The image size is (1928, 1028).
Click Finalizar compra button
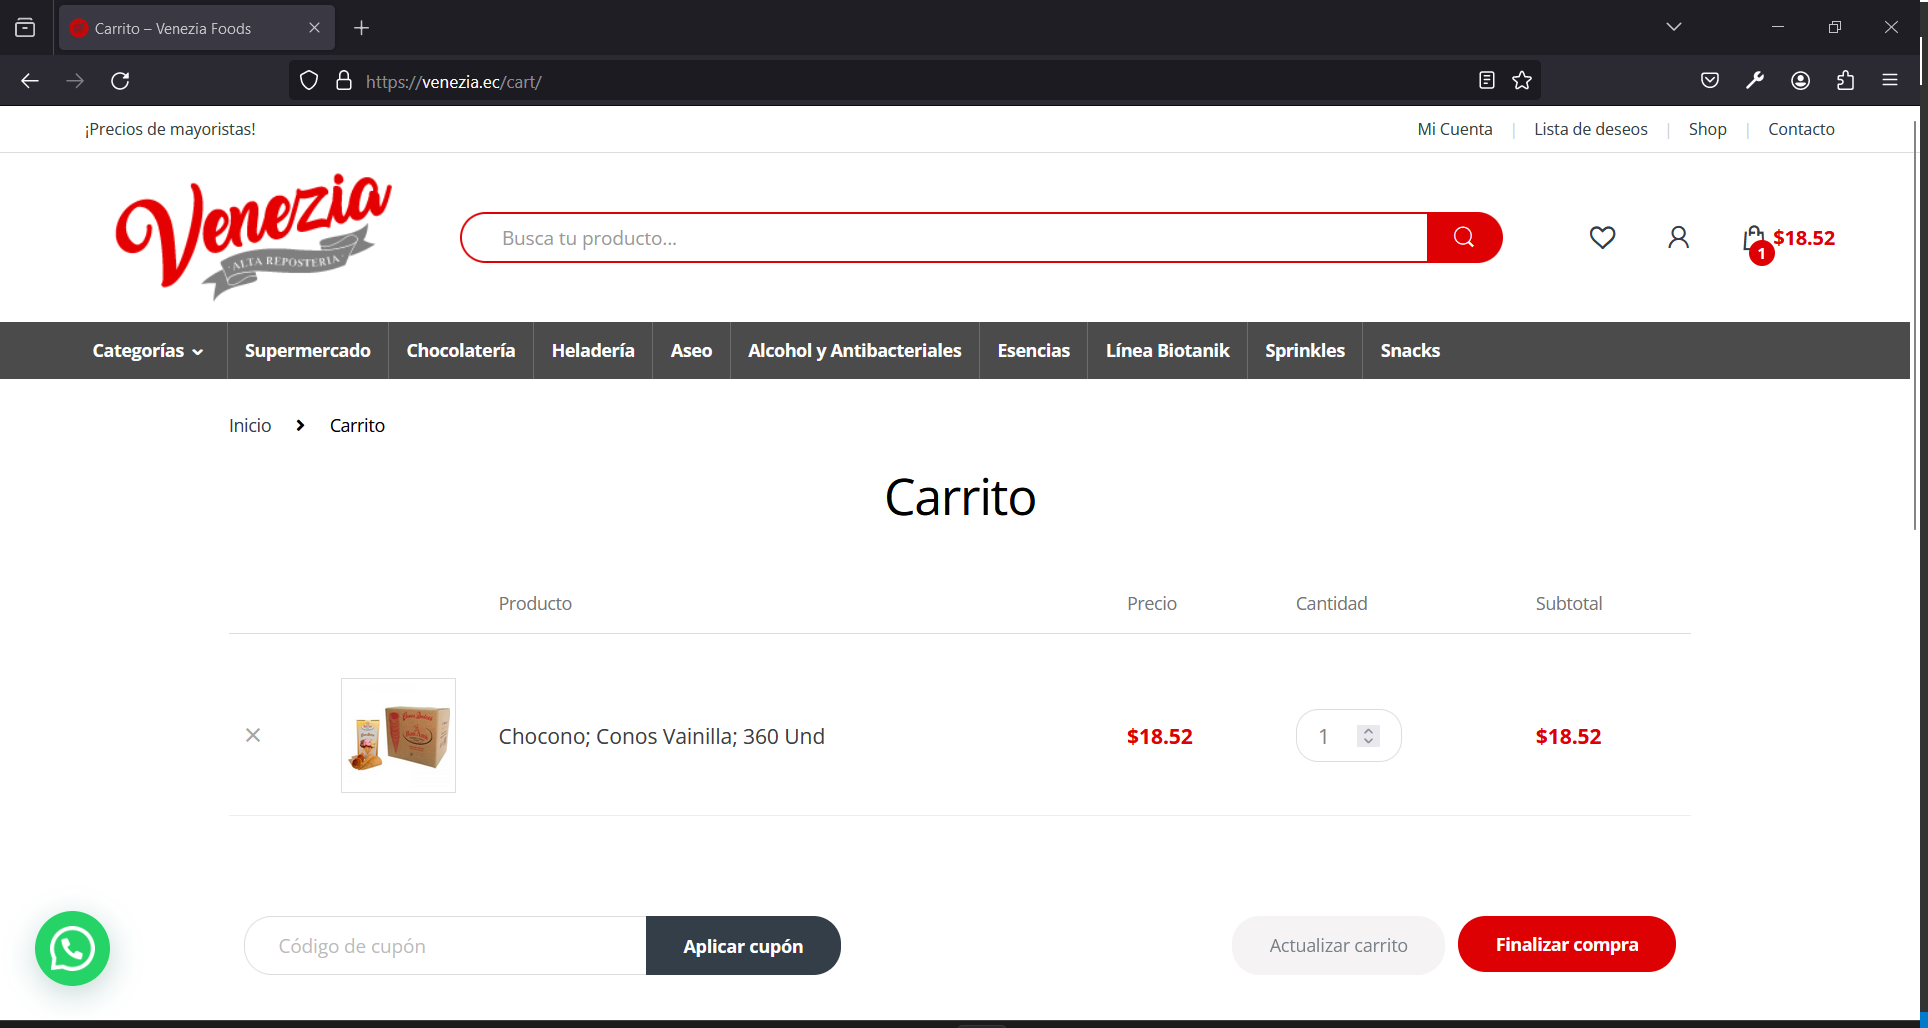click(x=1567, y=944)
